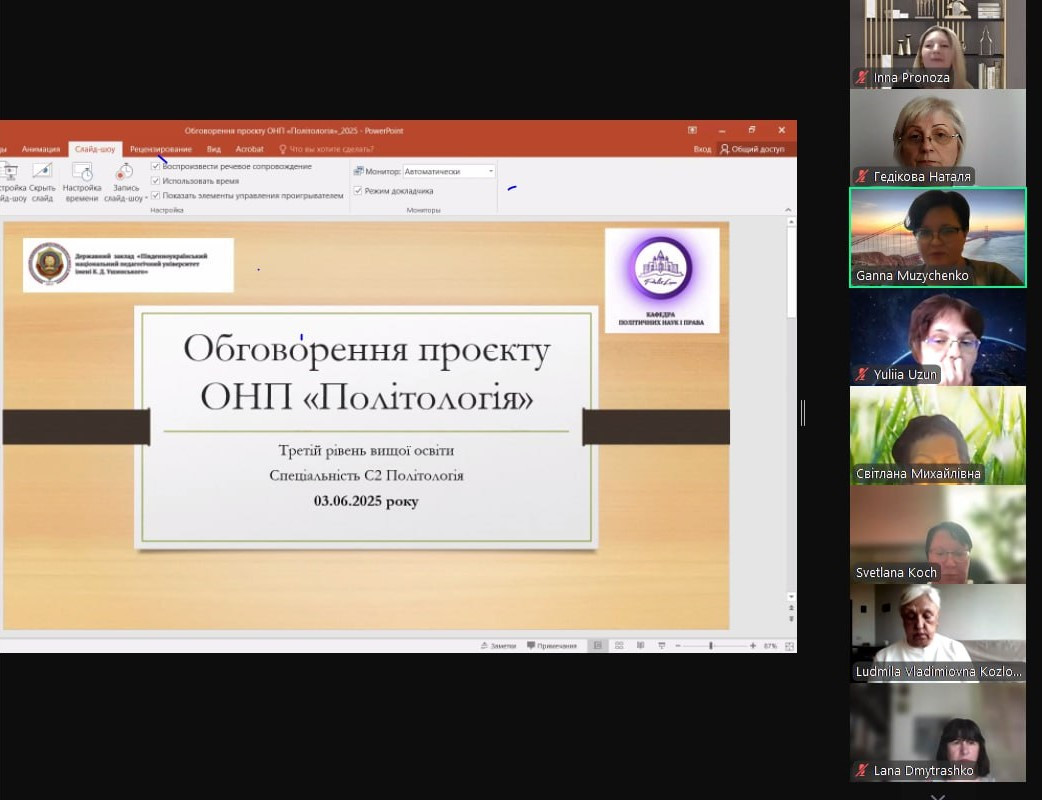Click the date '03.06.2025 року'
This screenshot has height=800, width=1042.
pos(366,501)
